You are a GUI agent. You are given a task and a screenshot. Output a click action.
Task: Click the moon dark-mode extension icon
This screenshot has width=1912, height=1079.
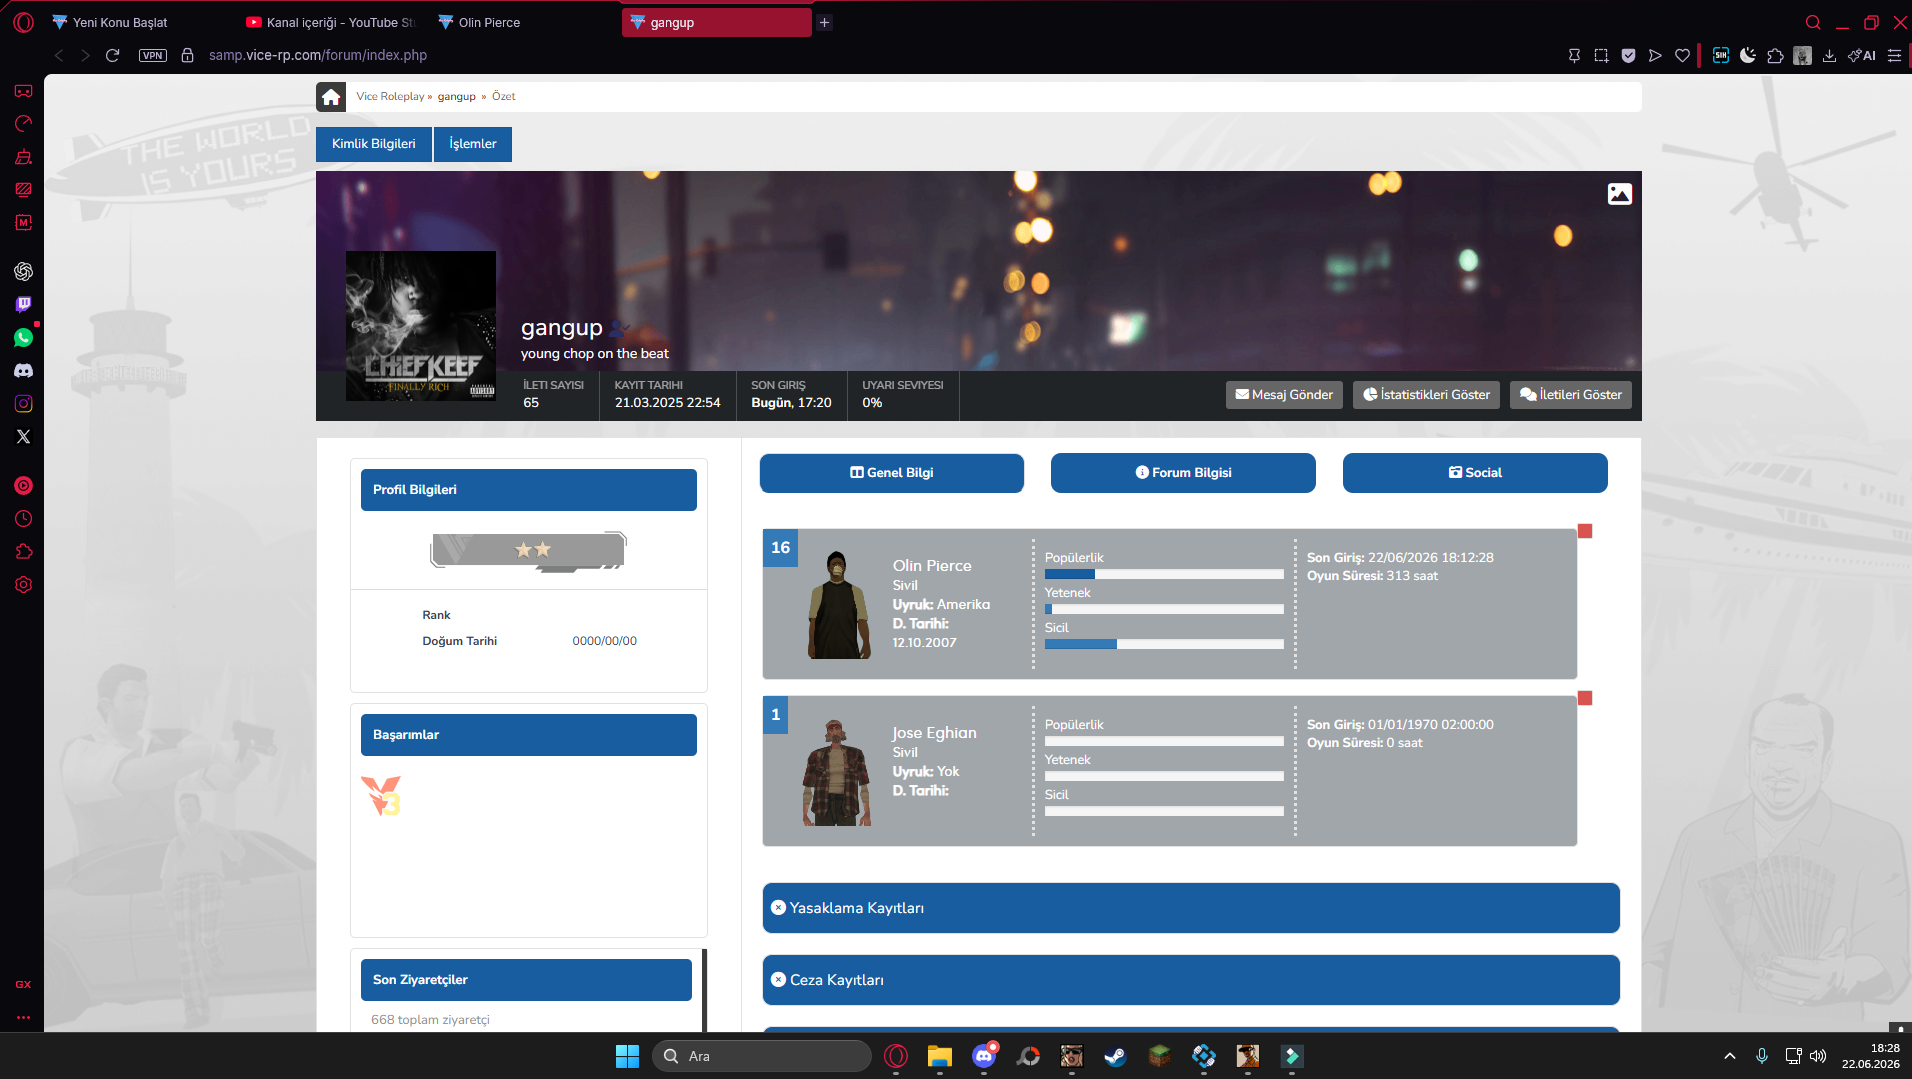1748,55
